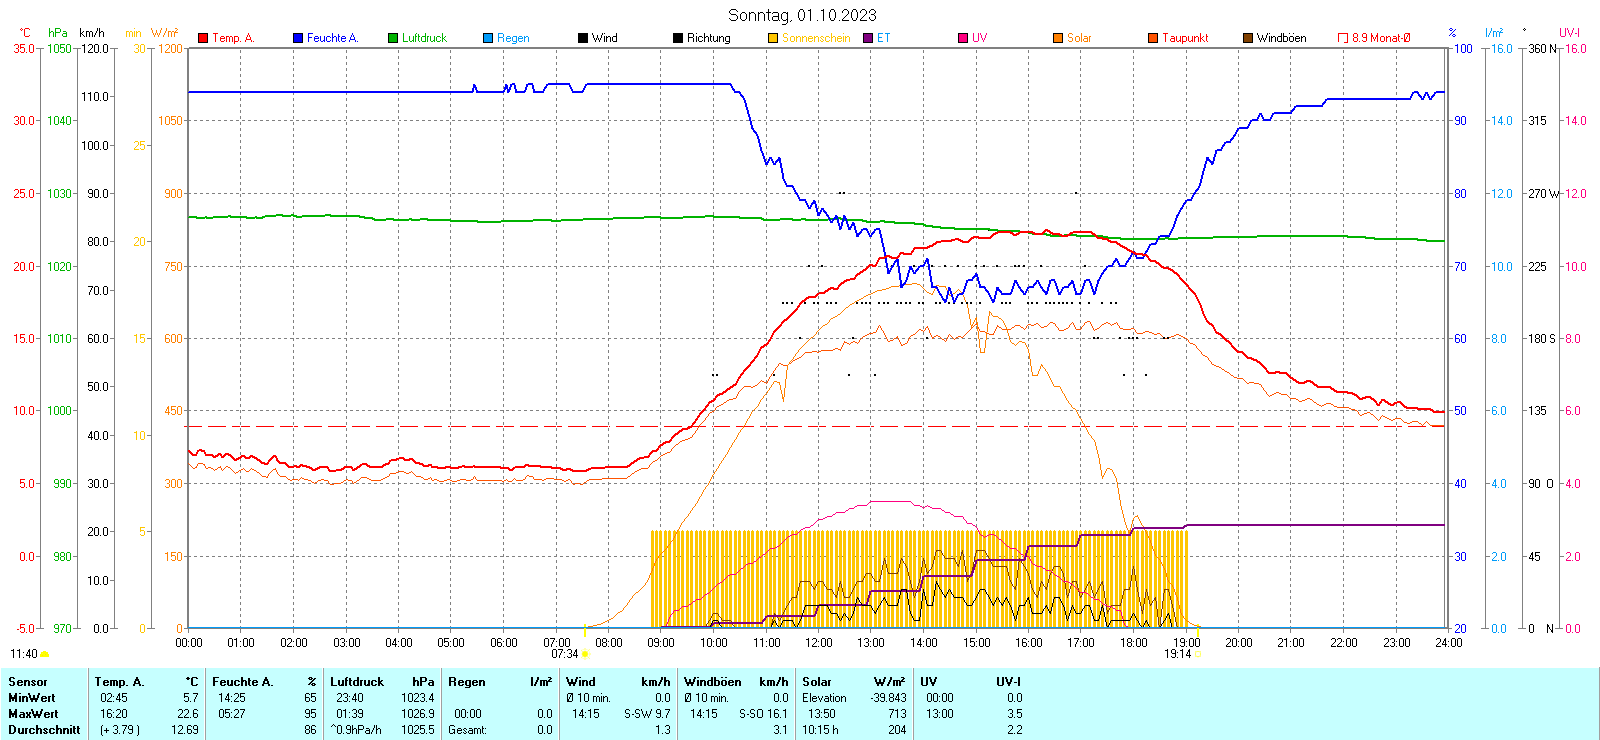Click the minimum temperature value 5.7
This screenshot has width=1600, height=740.
coord(191,698)
